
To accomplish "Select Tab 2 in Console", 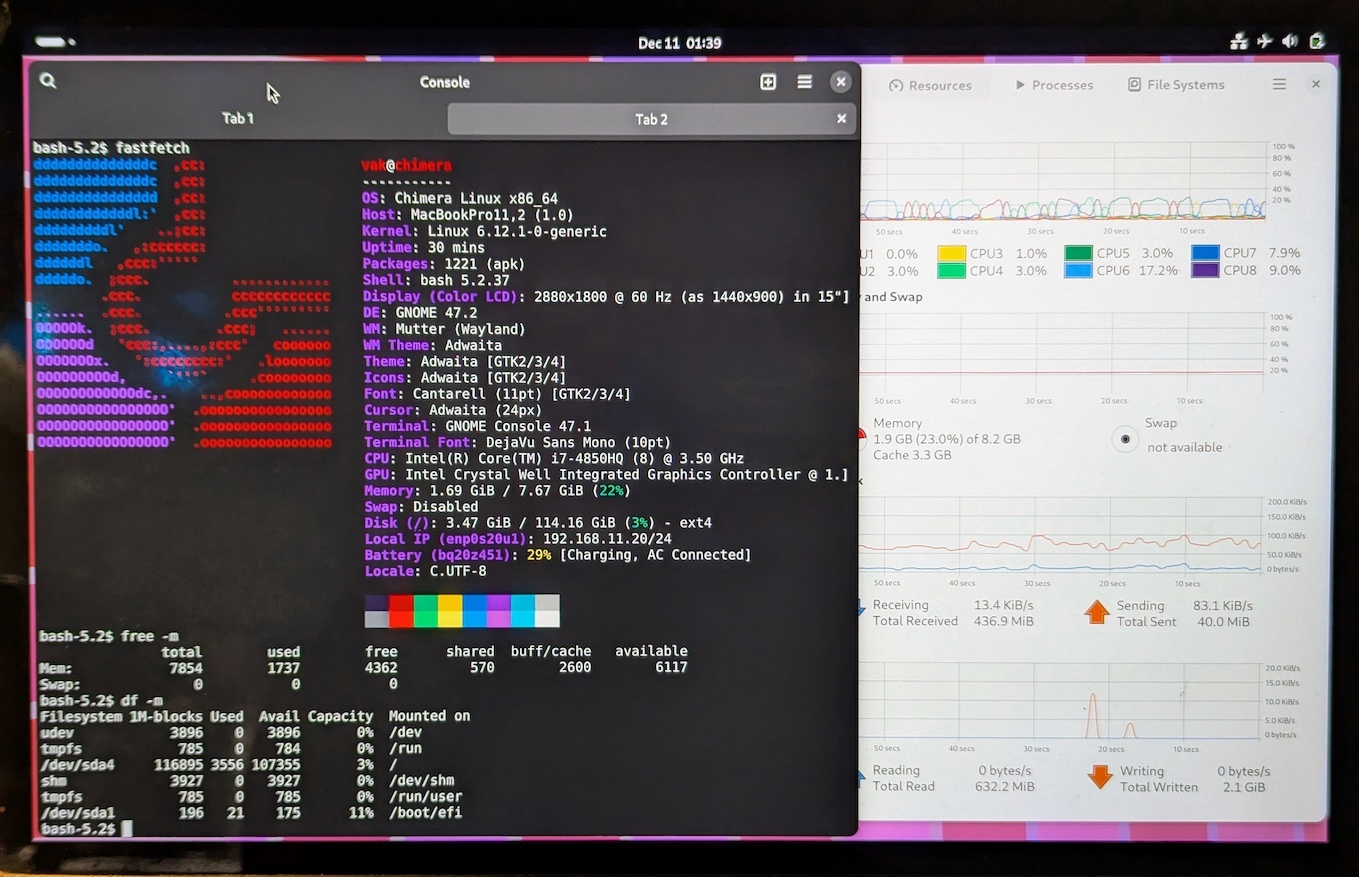I will click(x=651, y=119).
